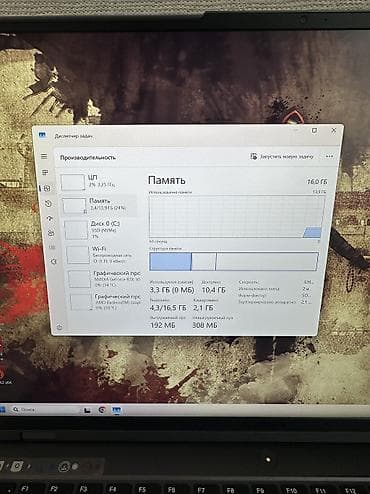370x494 pixels.
Task: Select the Wi-Fi performance item
Action: 103,255
